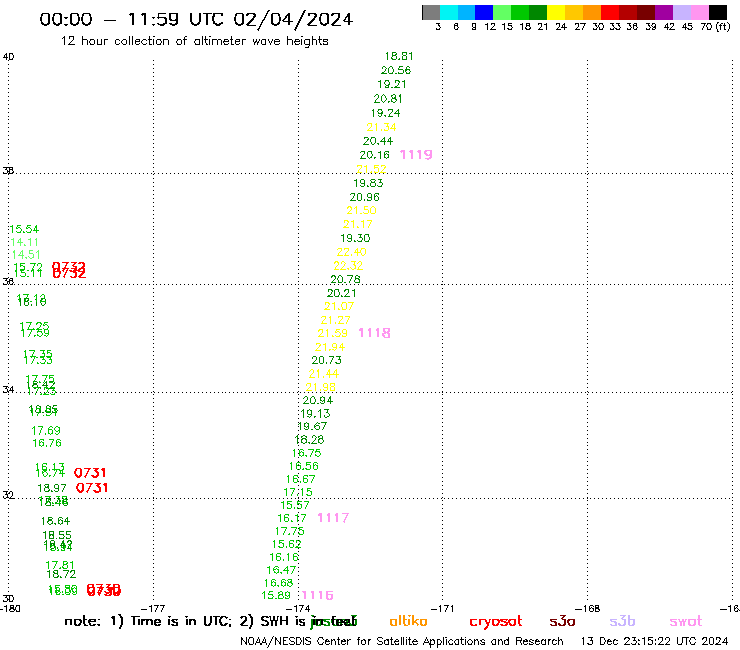Select the light green 14.11 value
Viewport: 740px width, 650px height.
pos(25,242)
